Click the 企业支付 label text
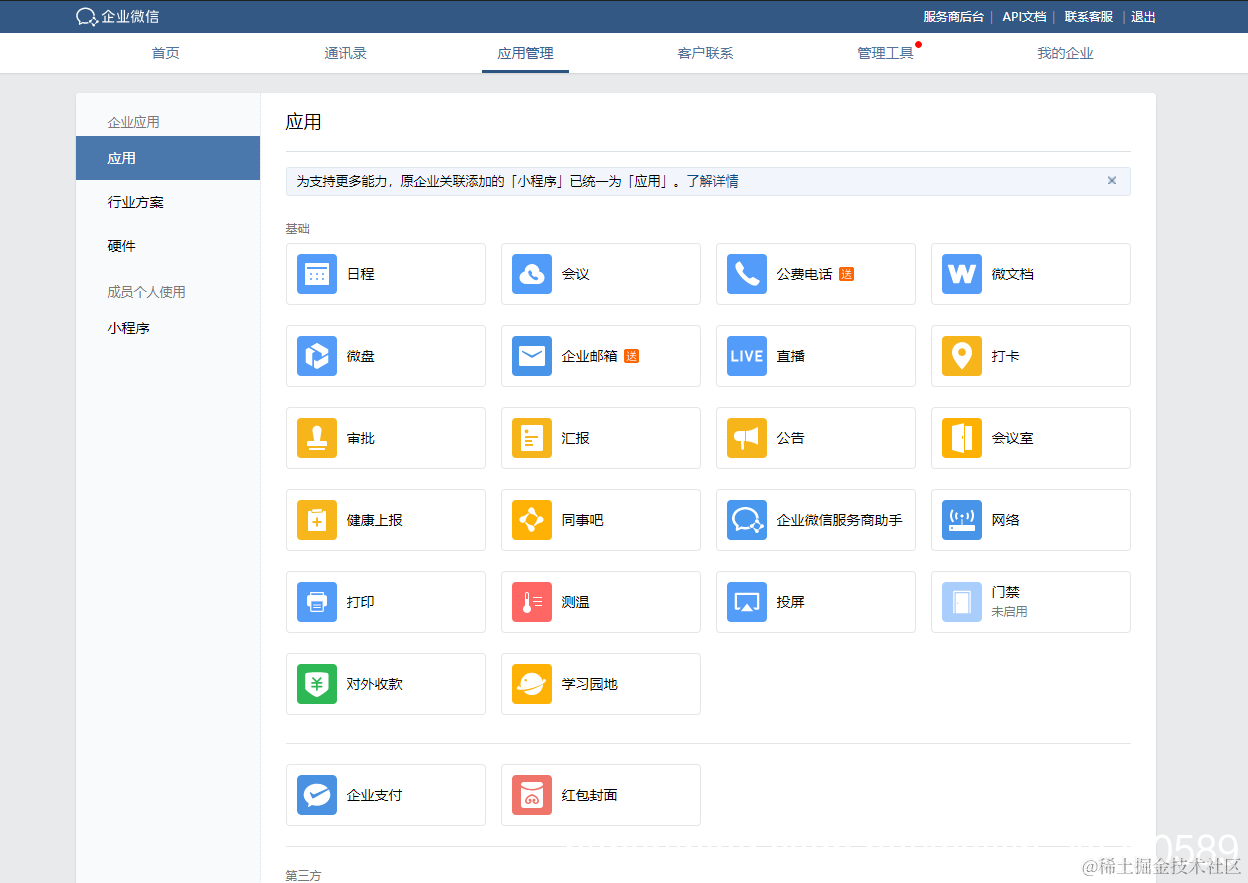The height and width of the screenshot is (883, 1248). (x=375, y=795)
